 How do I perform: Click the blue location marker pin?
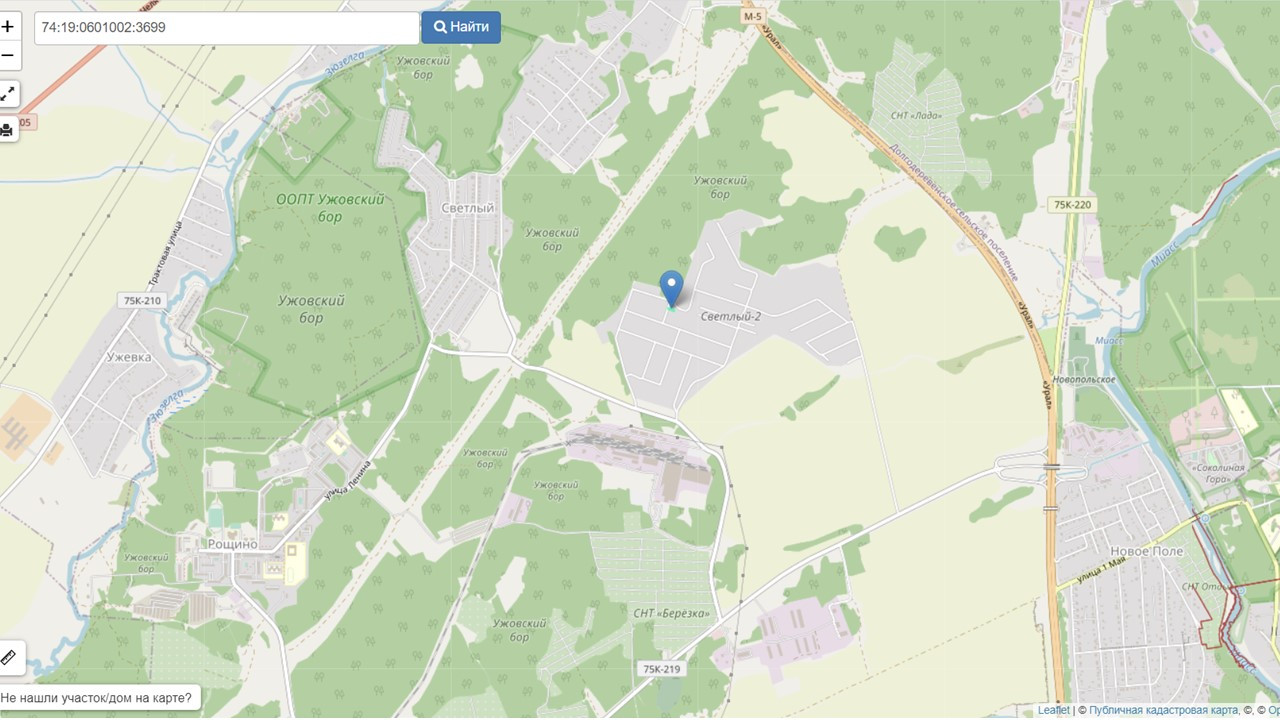pyautogui.click(x=672, y=289)
